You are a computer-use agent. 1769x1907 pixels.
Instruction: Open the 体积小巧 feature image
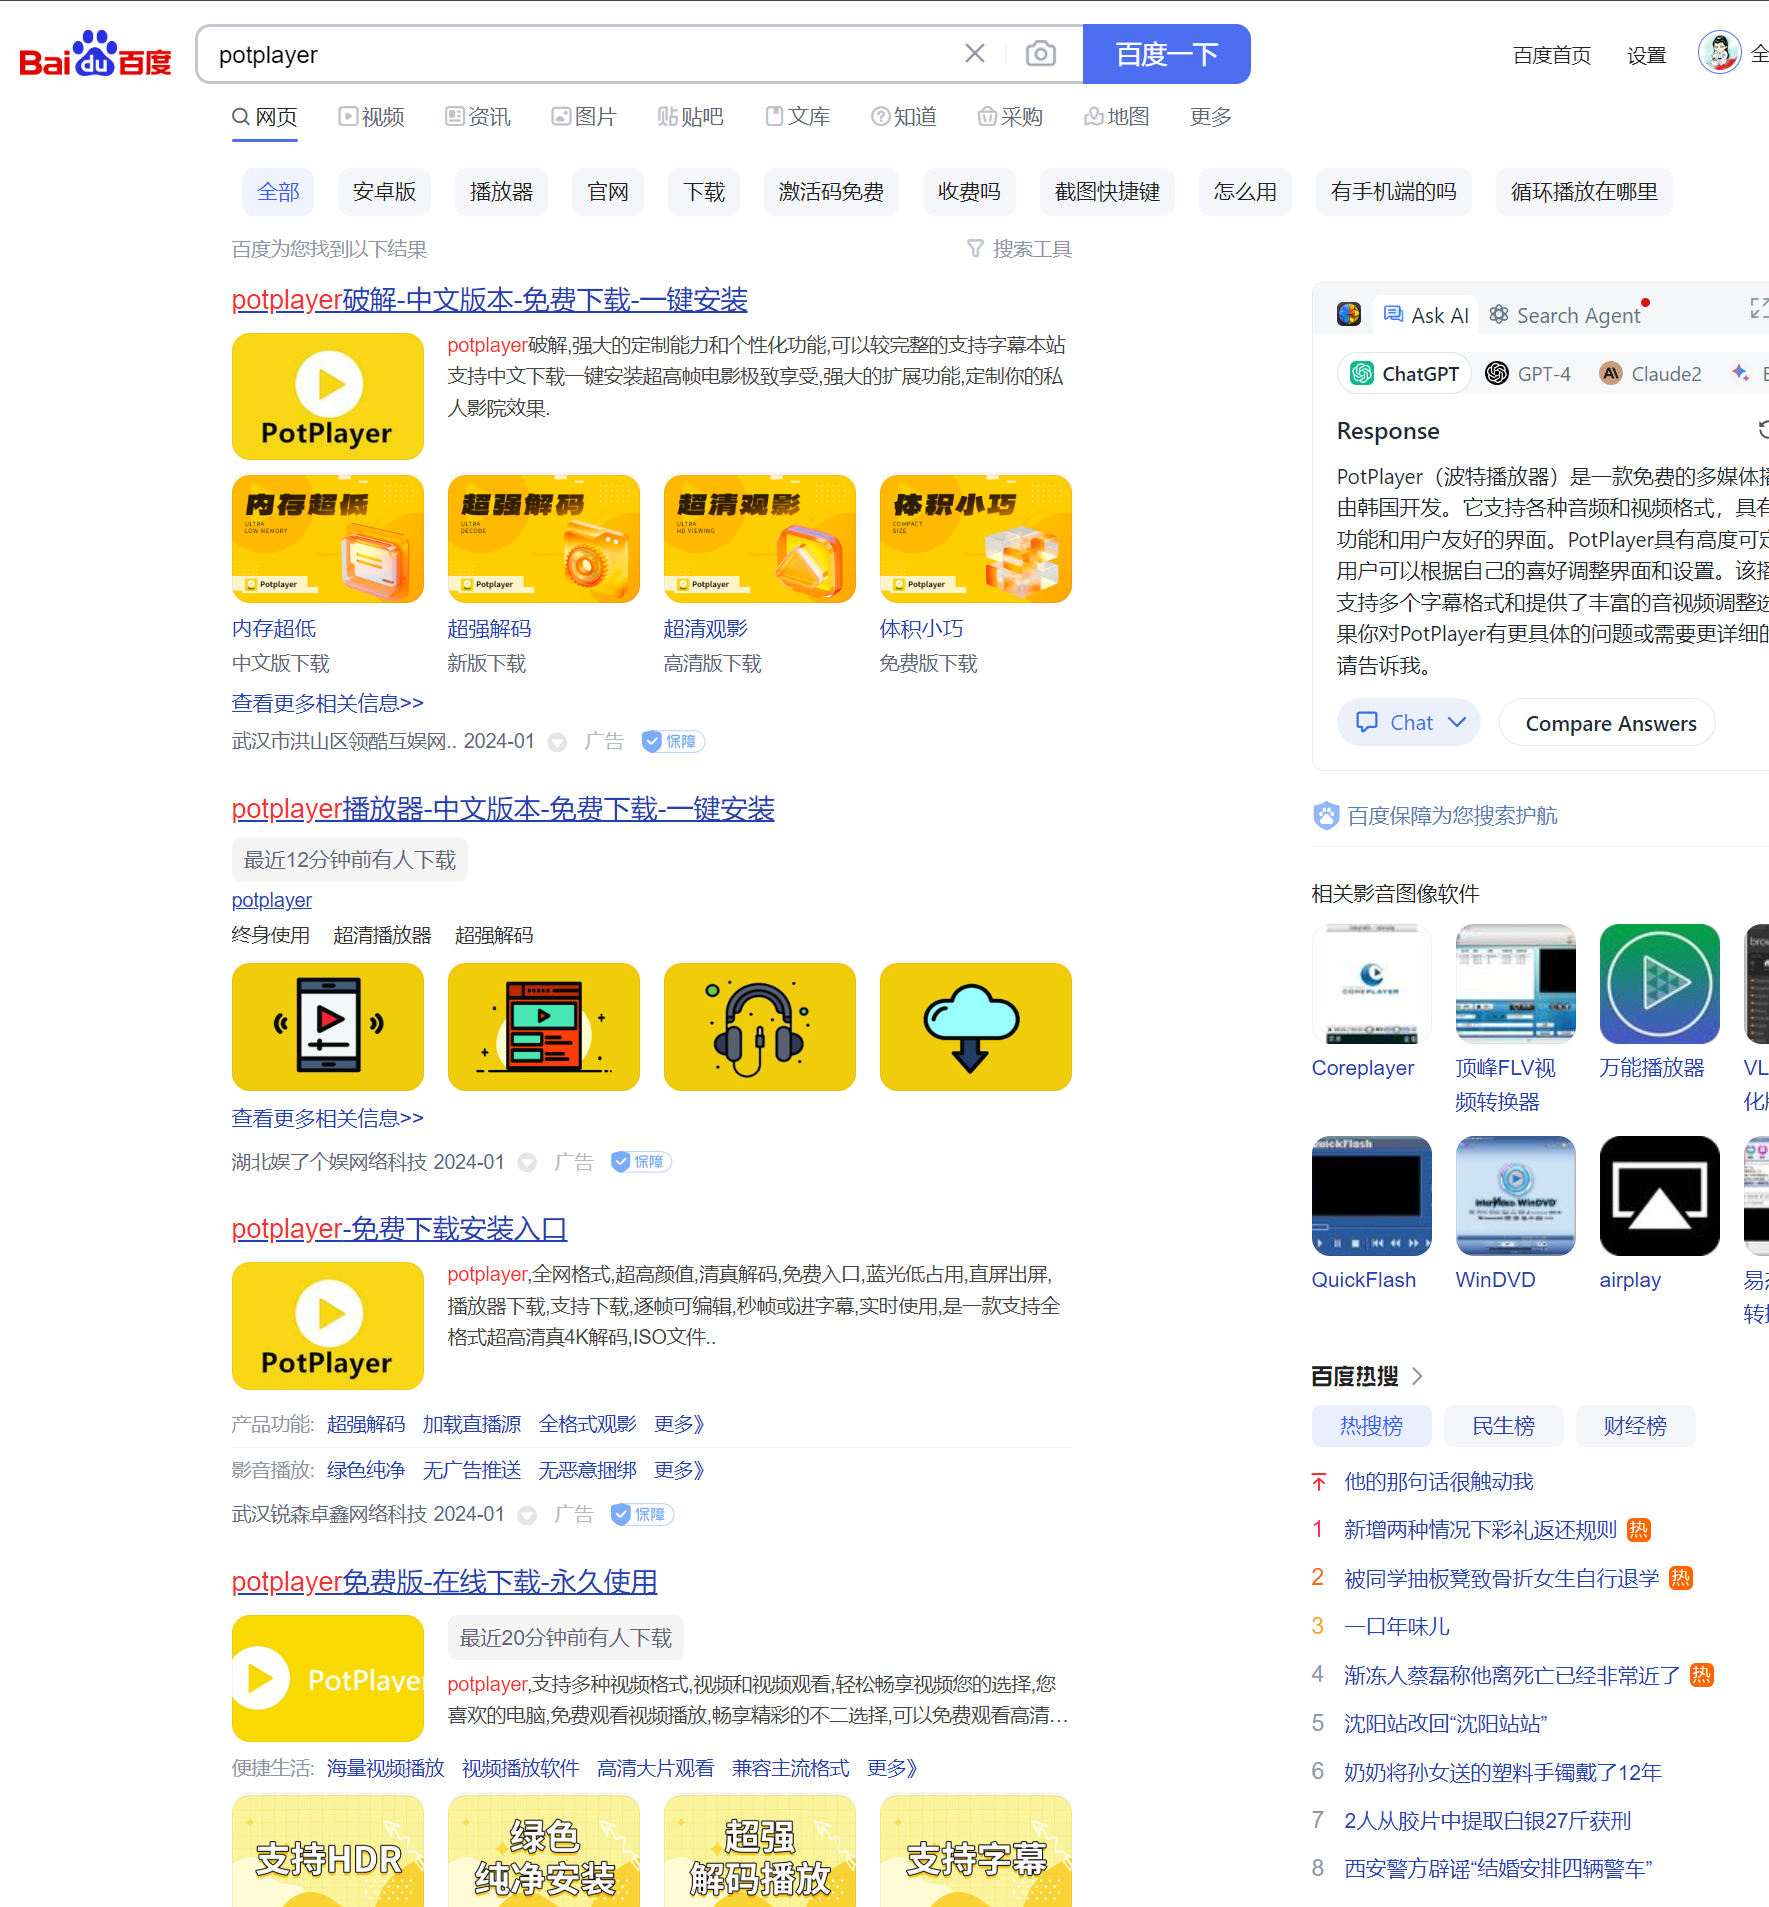tap(976, 539)
